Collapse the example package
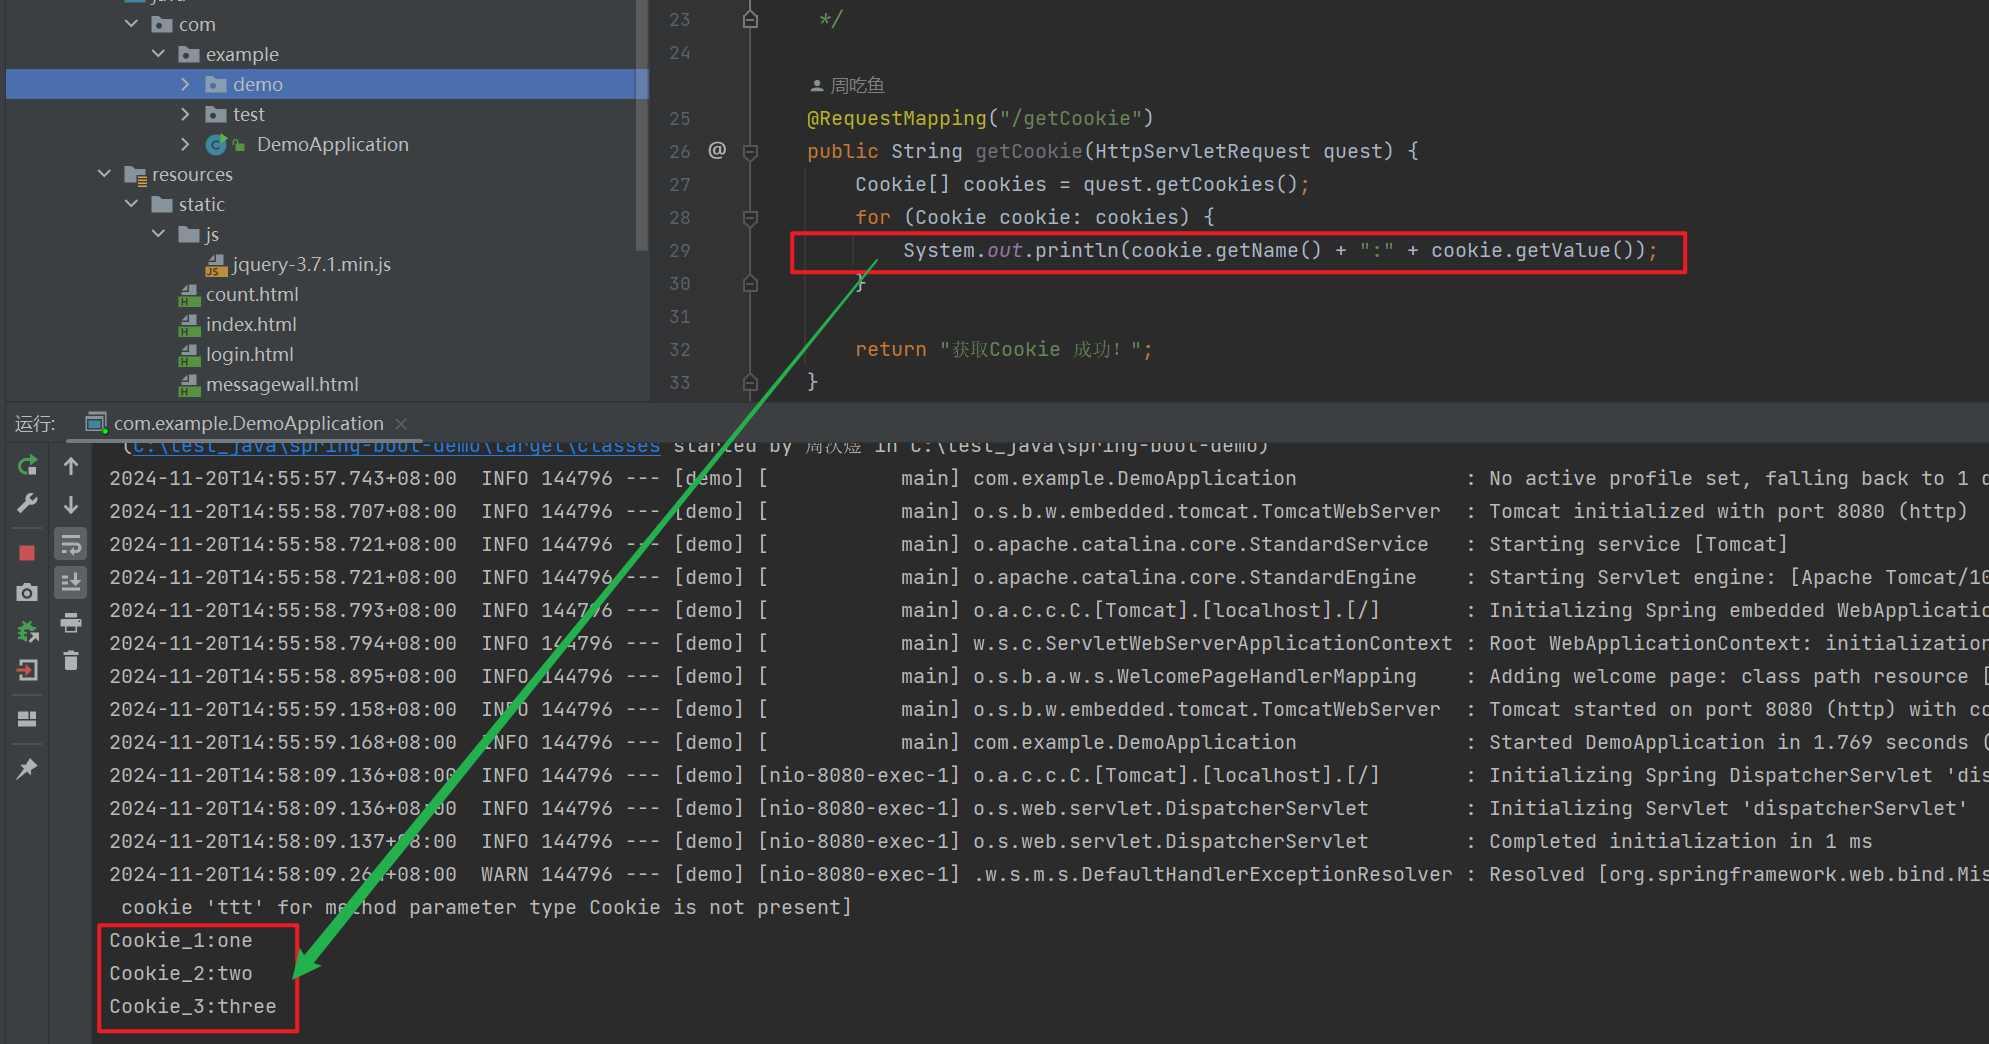1989x1044 pixels. [158, 53]
